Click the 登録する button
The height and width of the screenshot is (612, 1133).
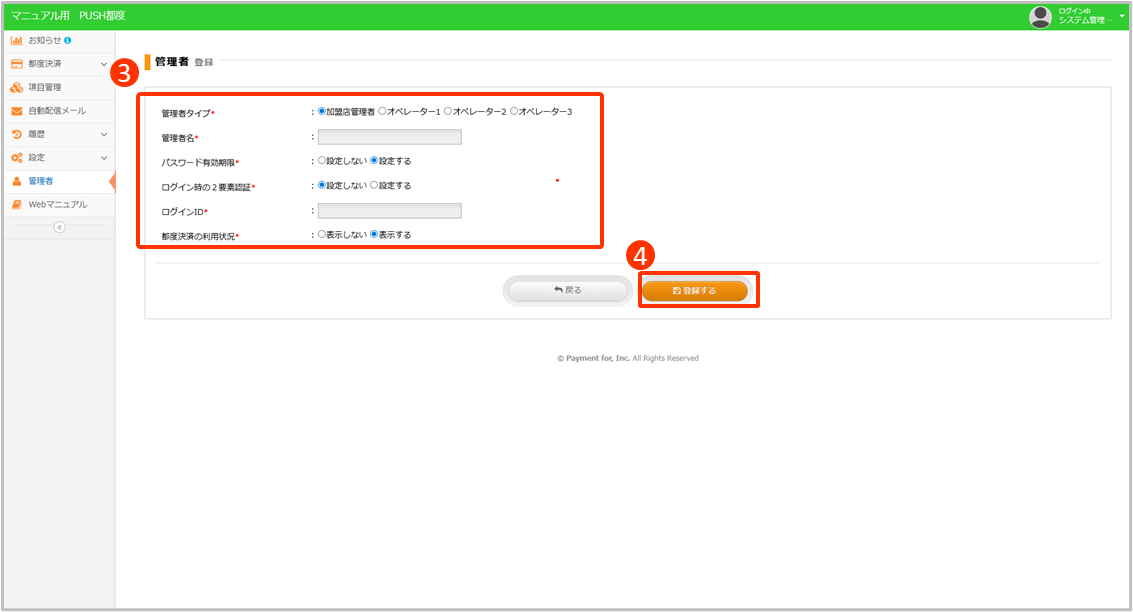click(x=695, y=290)
